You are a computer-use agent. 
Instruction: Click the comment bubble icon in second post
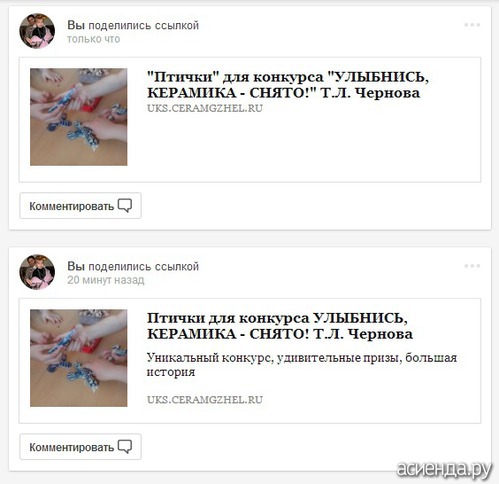(125, 447)
